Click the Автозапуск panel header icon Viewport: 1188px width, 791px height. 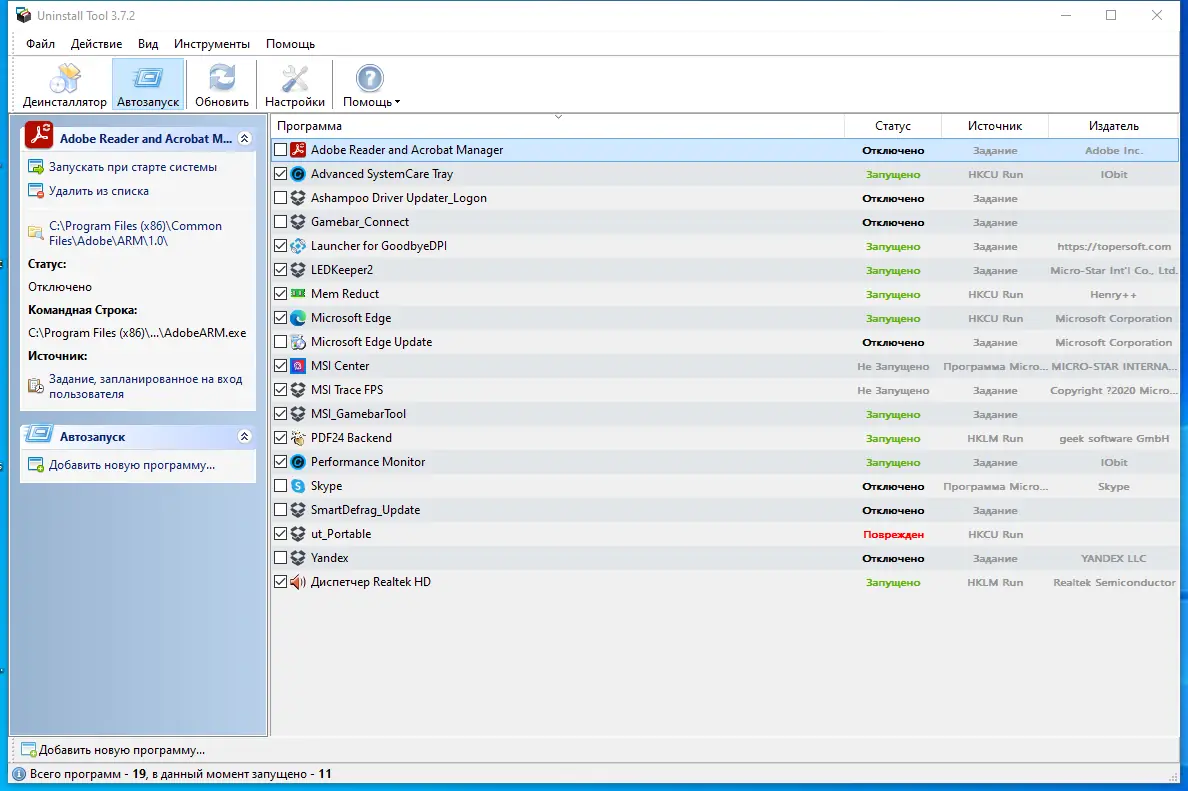coord(39,435)
